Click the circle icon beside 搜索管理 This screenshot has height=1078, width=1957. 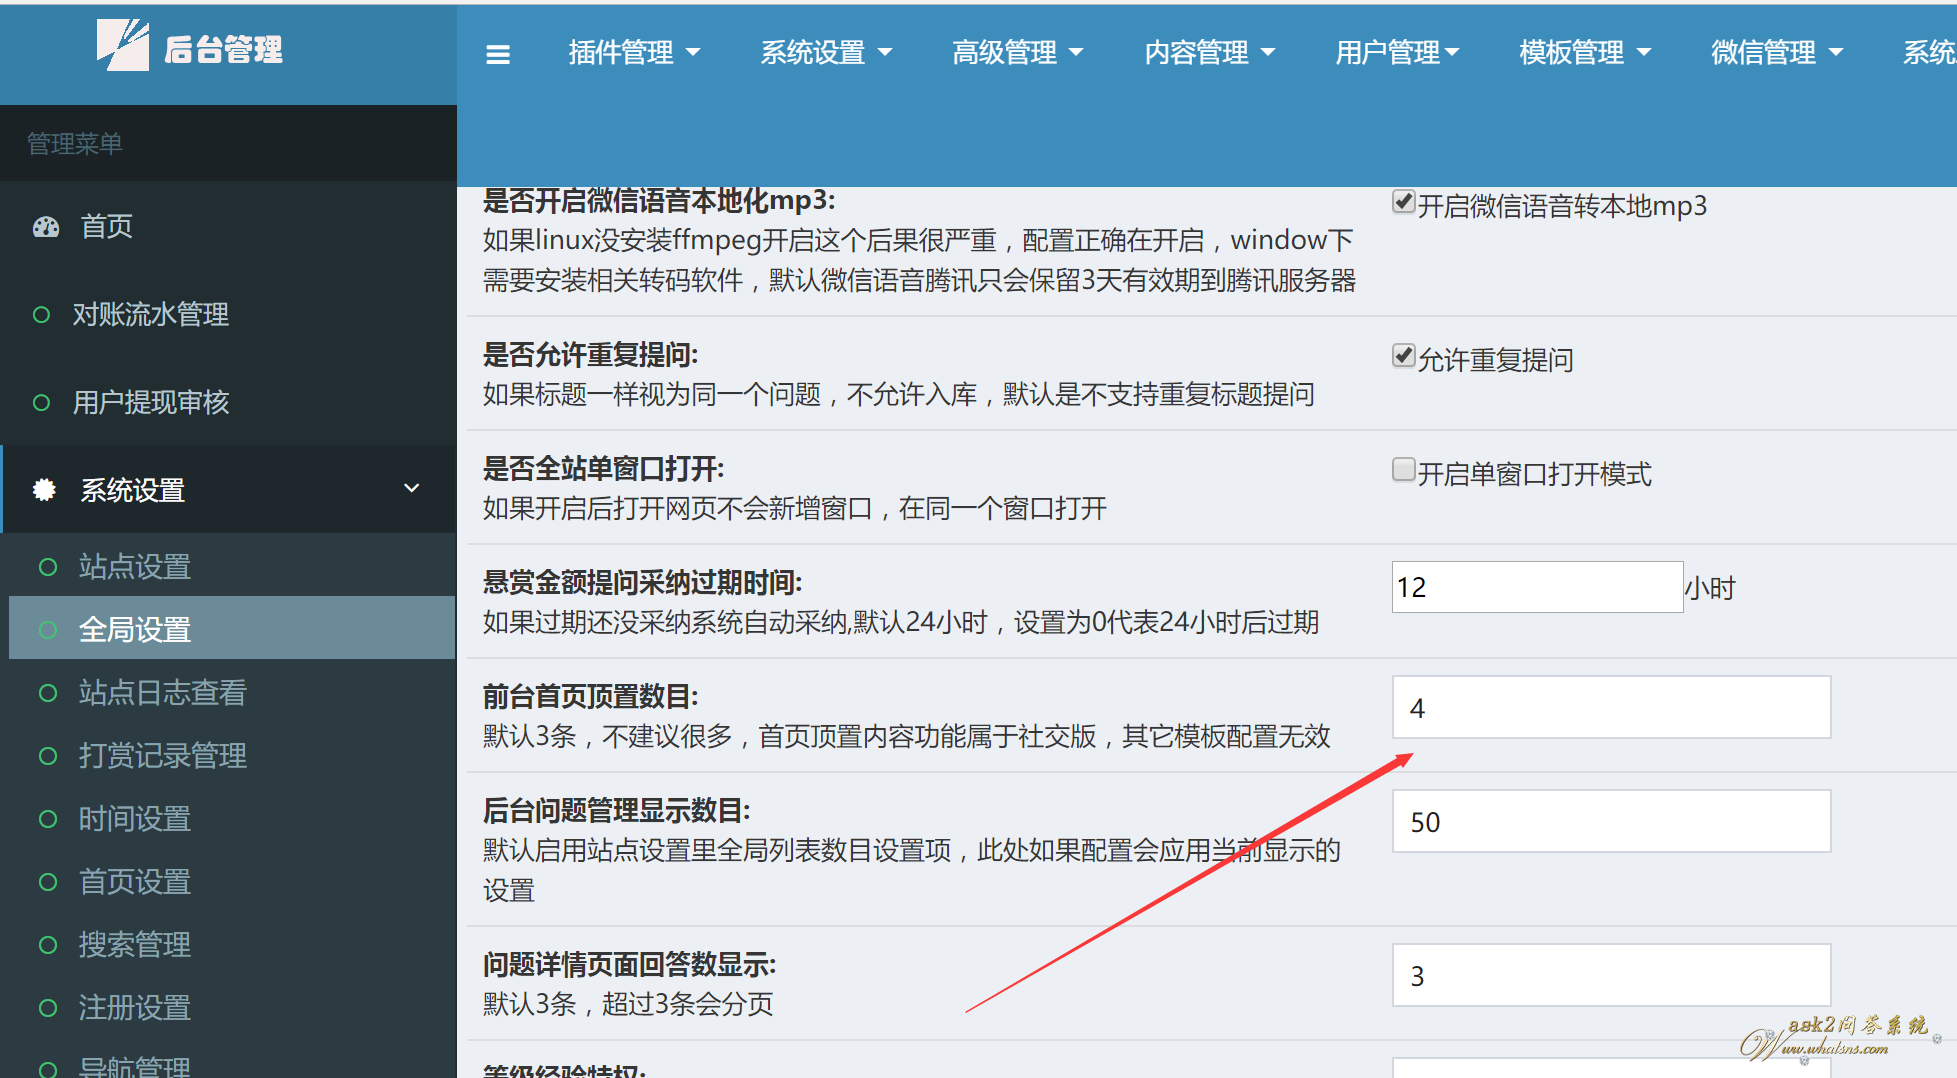pyautogui.click(x=47, y=945)
